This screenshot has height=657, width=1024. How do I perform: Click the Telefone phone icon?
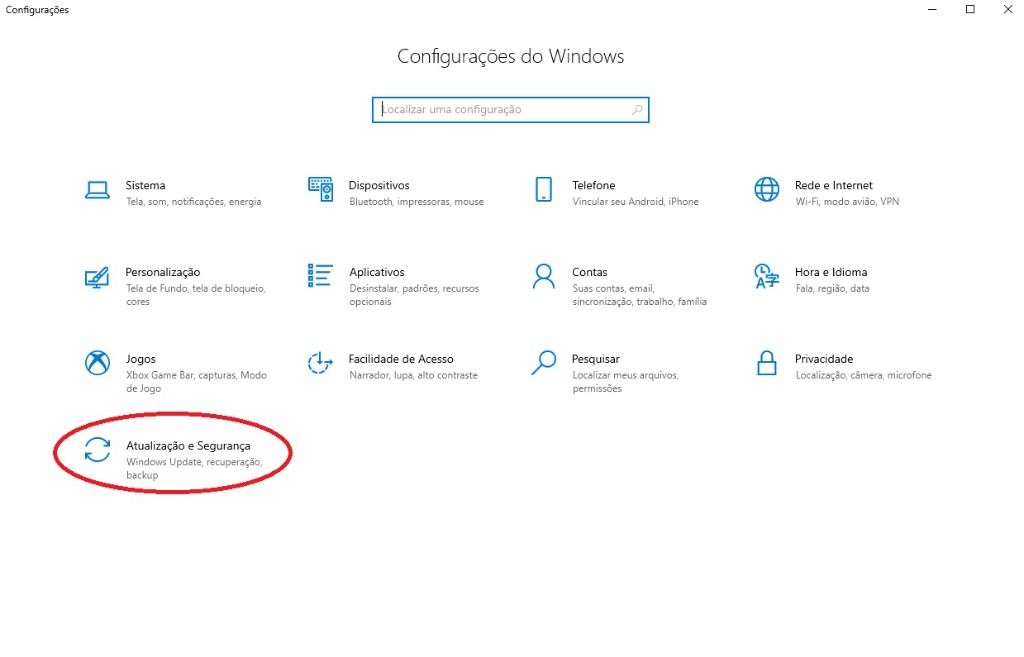click(x=543, y=190)
